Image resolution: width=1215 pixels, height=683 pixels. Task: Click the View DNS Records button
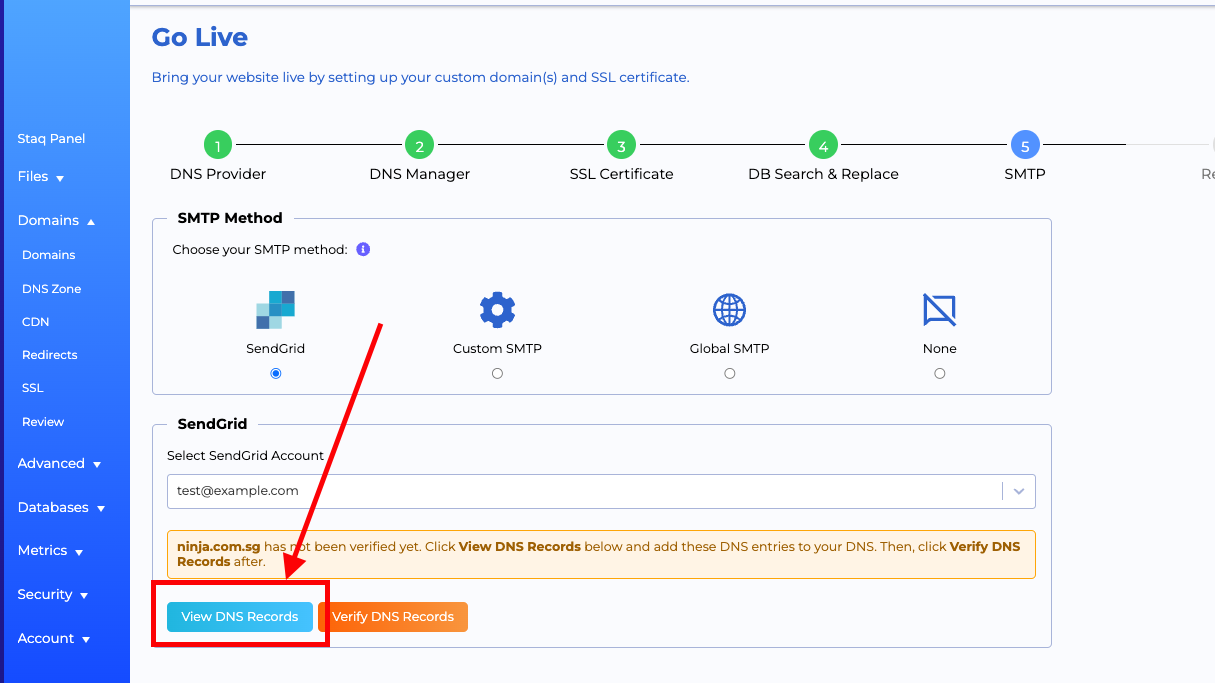tap(240, 617)
